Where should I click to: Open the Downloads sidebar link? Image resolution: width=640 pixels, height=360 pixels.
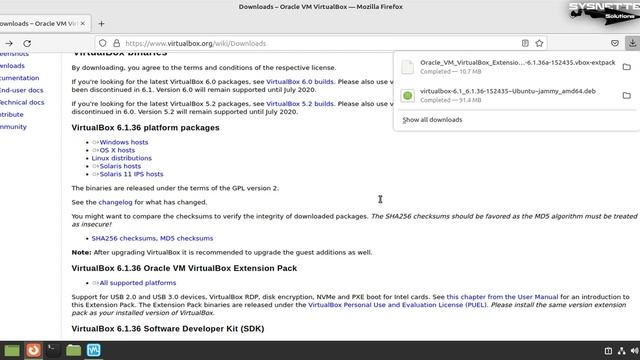[12, 66]
